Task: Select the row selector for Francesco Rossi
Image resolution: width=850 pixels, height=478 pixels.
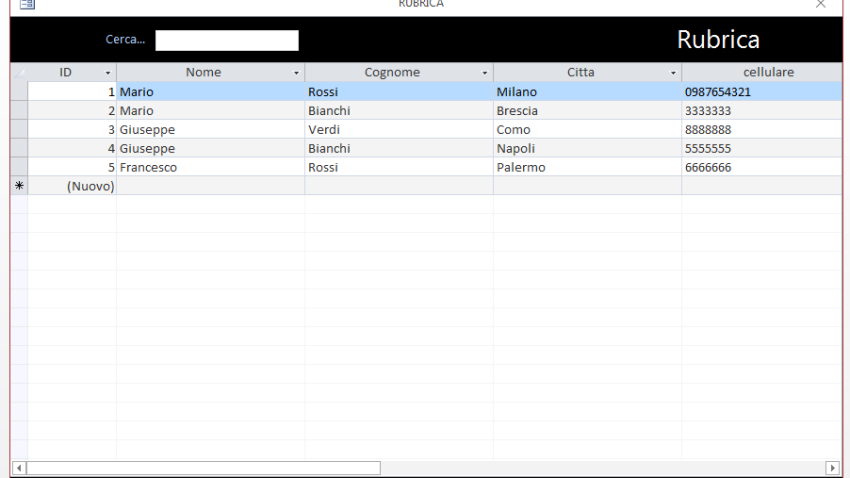Action: tap(19, 167)
